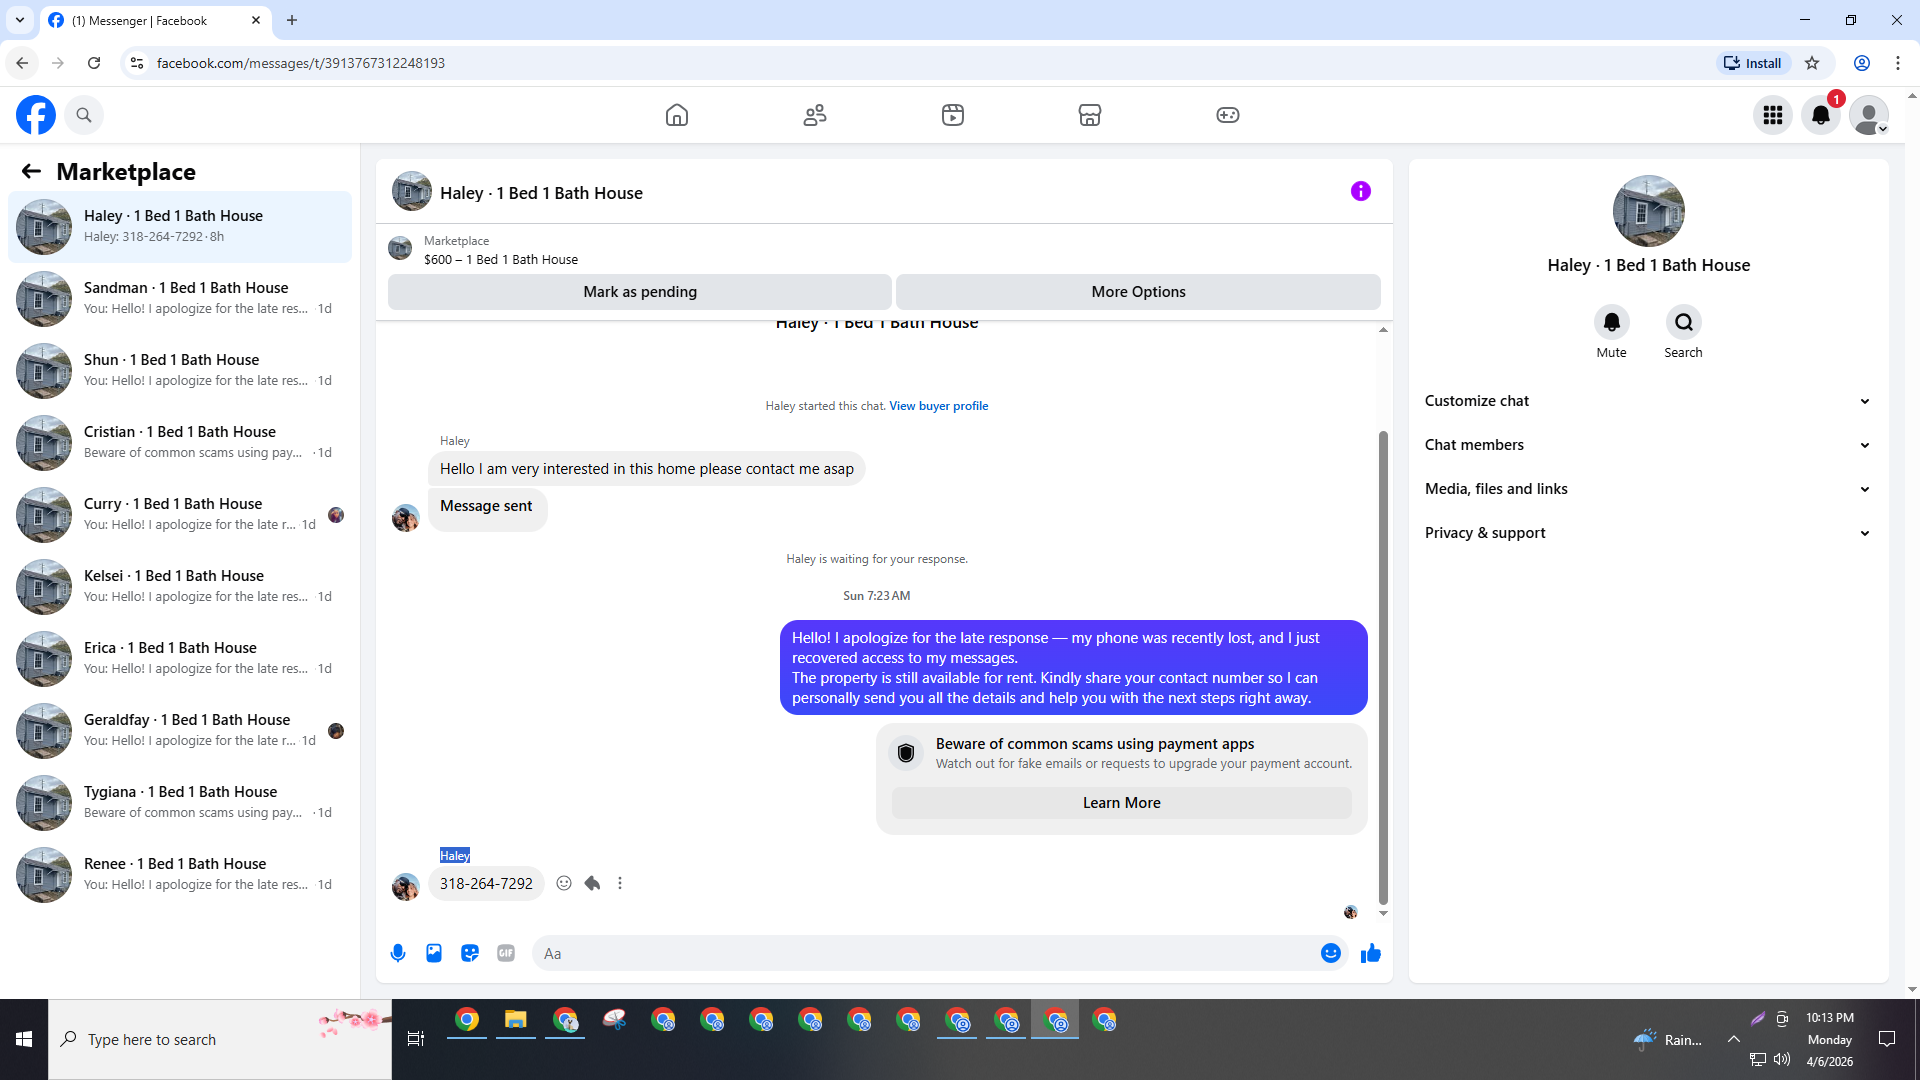The height and width of the screenshot is (1080, 1920).
Task: Reload the page
Action: pyautogui.click(x=94, y=63)
